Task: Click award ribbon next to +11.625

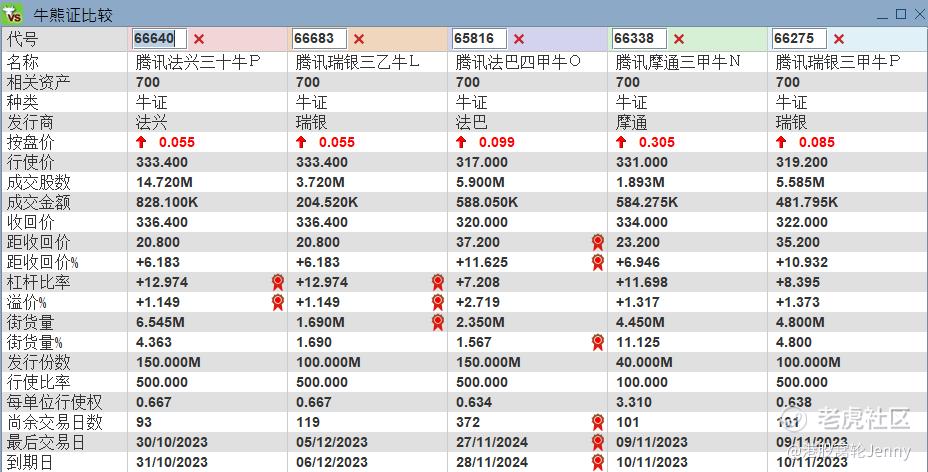Action: (598, 262)
